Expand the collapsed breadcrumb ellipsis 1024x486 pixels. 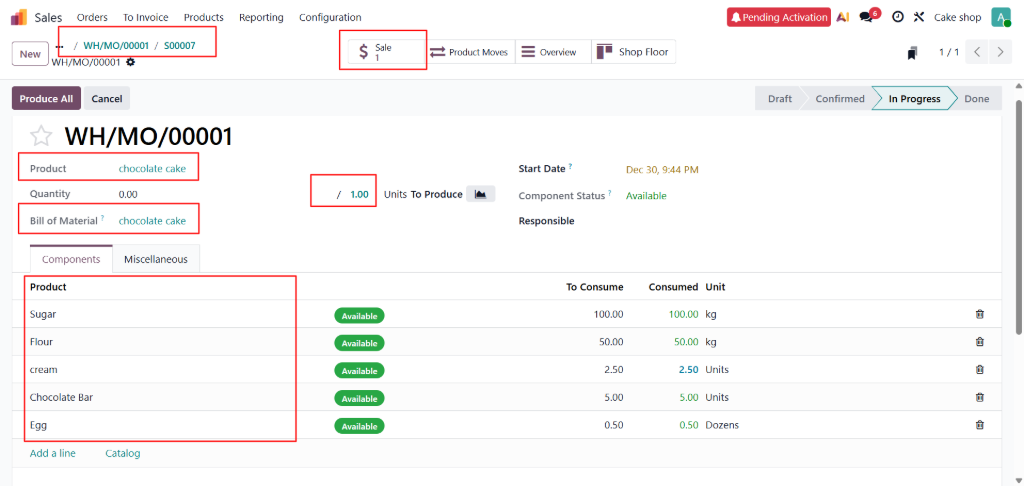tap(59, 46)
